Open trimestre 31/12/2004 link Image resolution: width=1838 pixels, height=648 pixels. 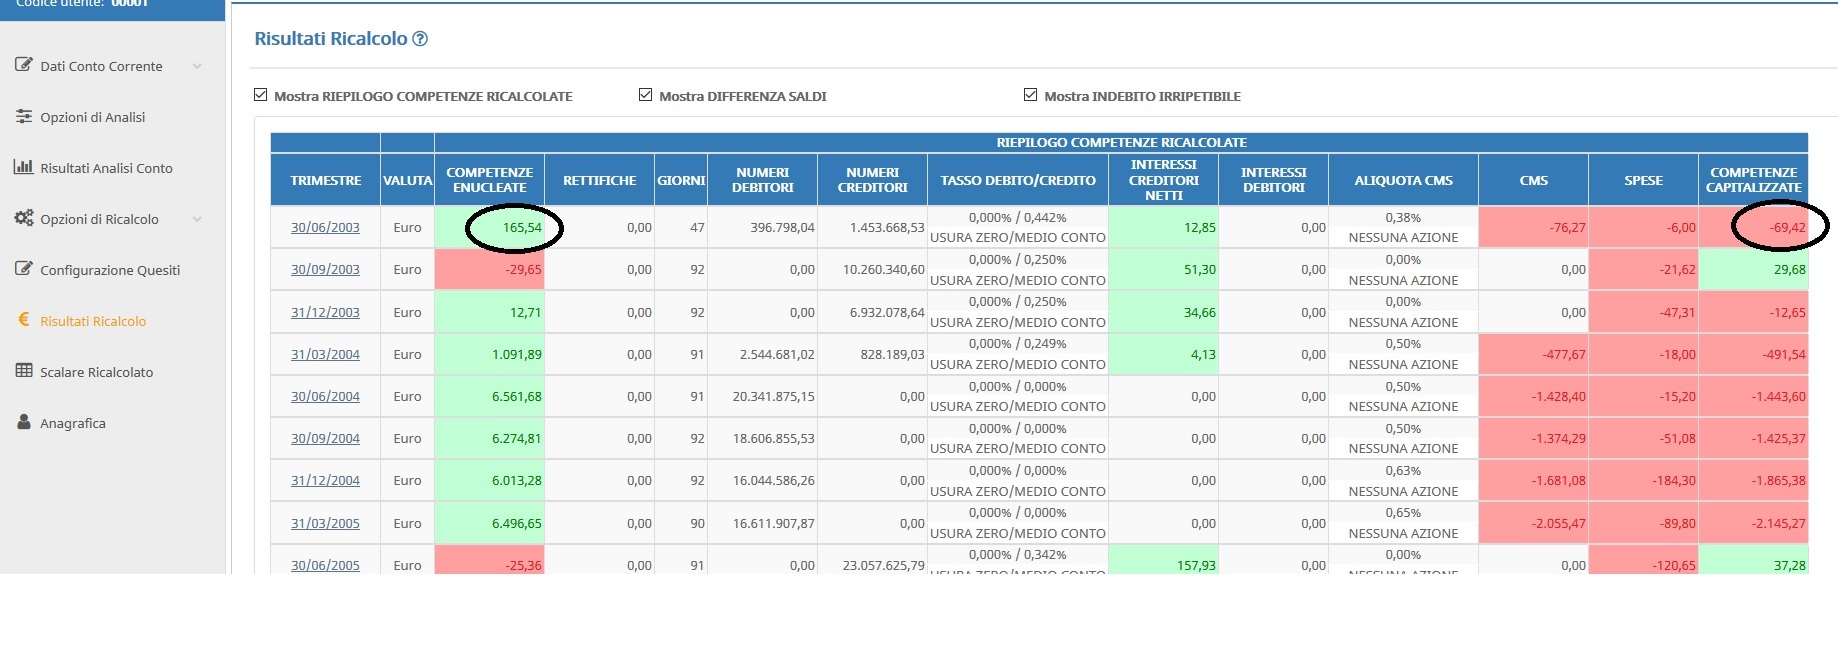click(325, 480)
